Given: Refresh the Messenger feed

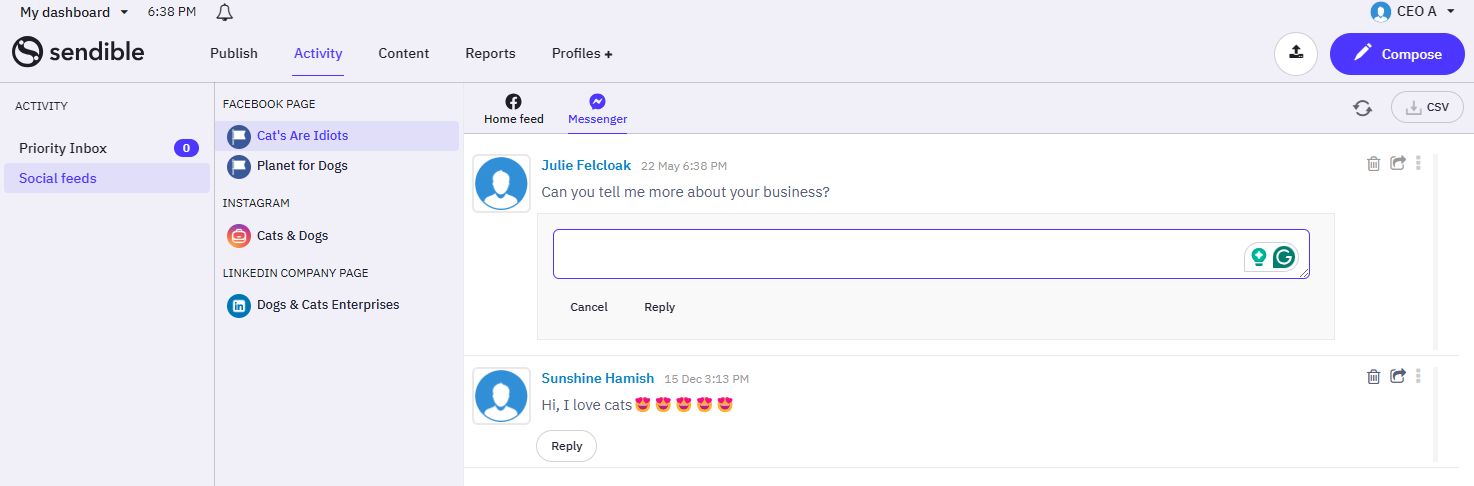Looking at the screenshot, I should coord(1362,108).
